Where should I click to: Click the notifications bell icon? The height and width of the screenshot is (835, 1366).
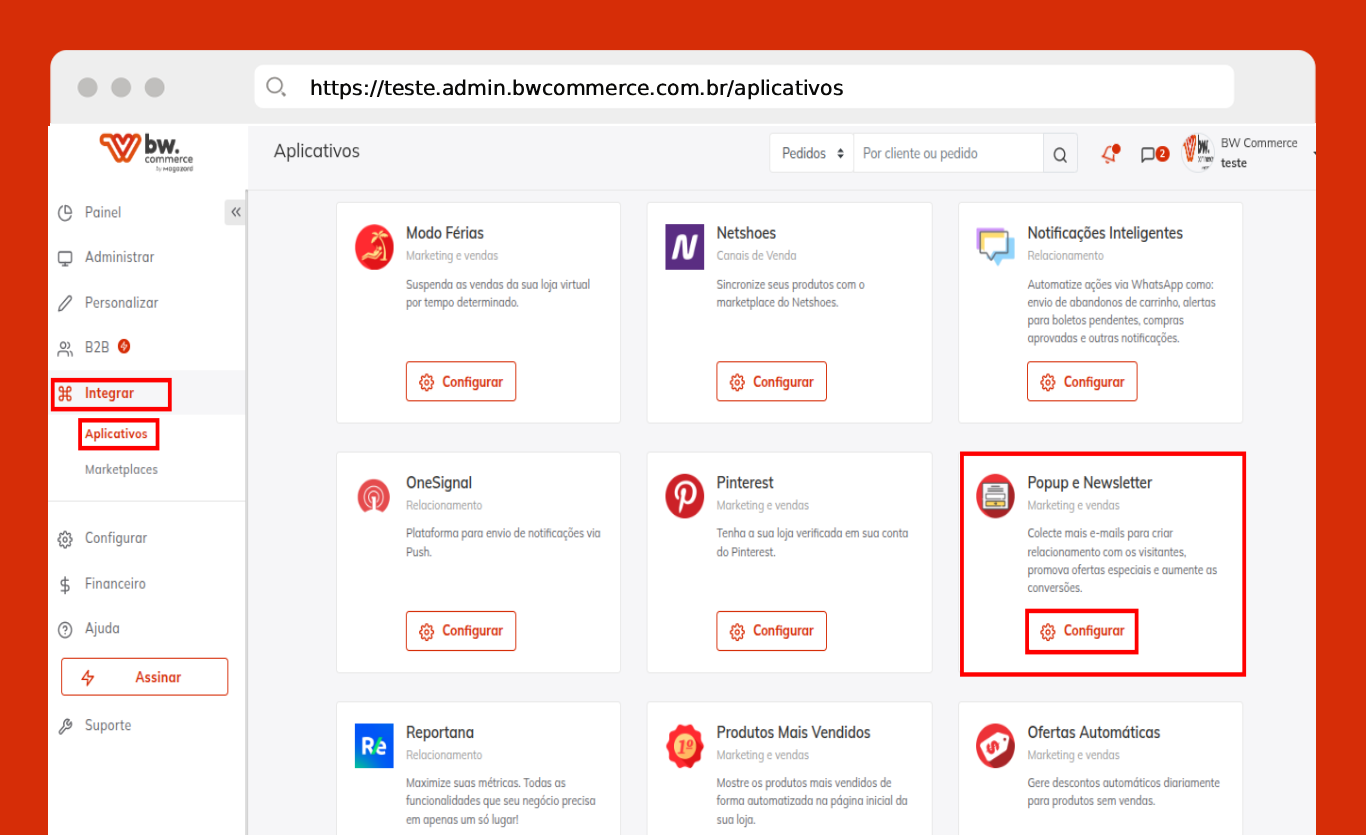[x=1109, y=154]
